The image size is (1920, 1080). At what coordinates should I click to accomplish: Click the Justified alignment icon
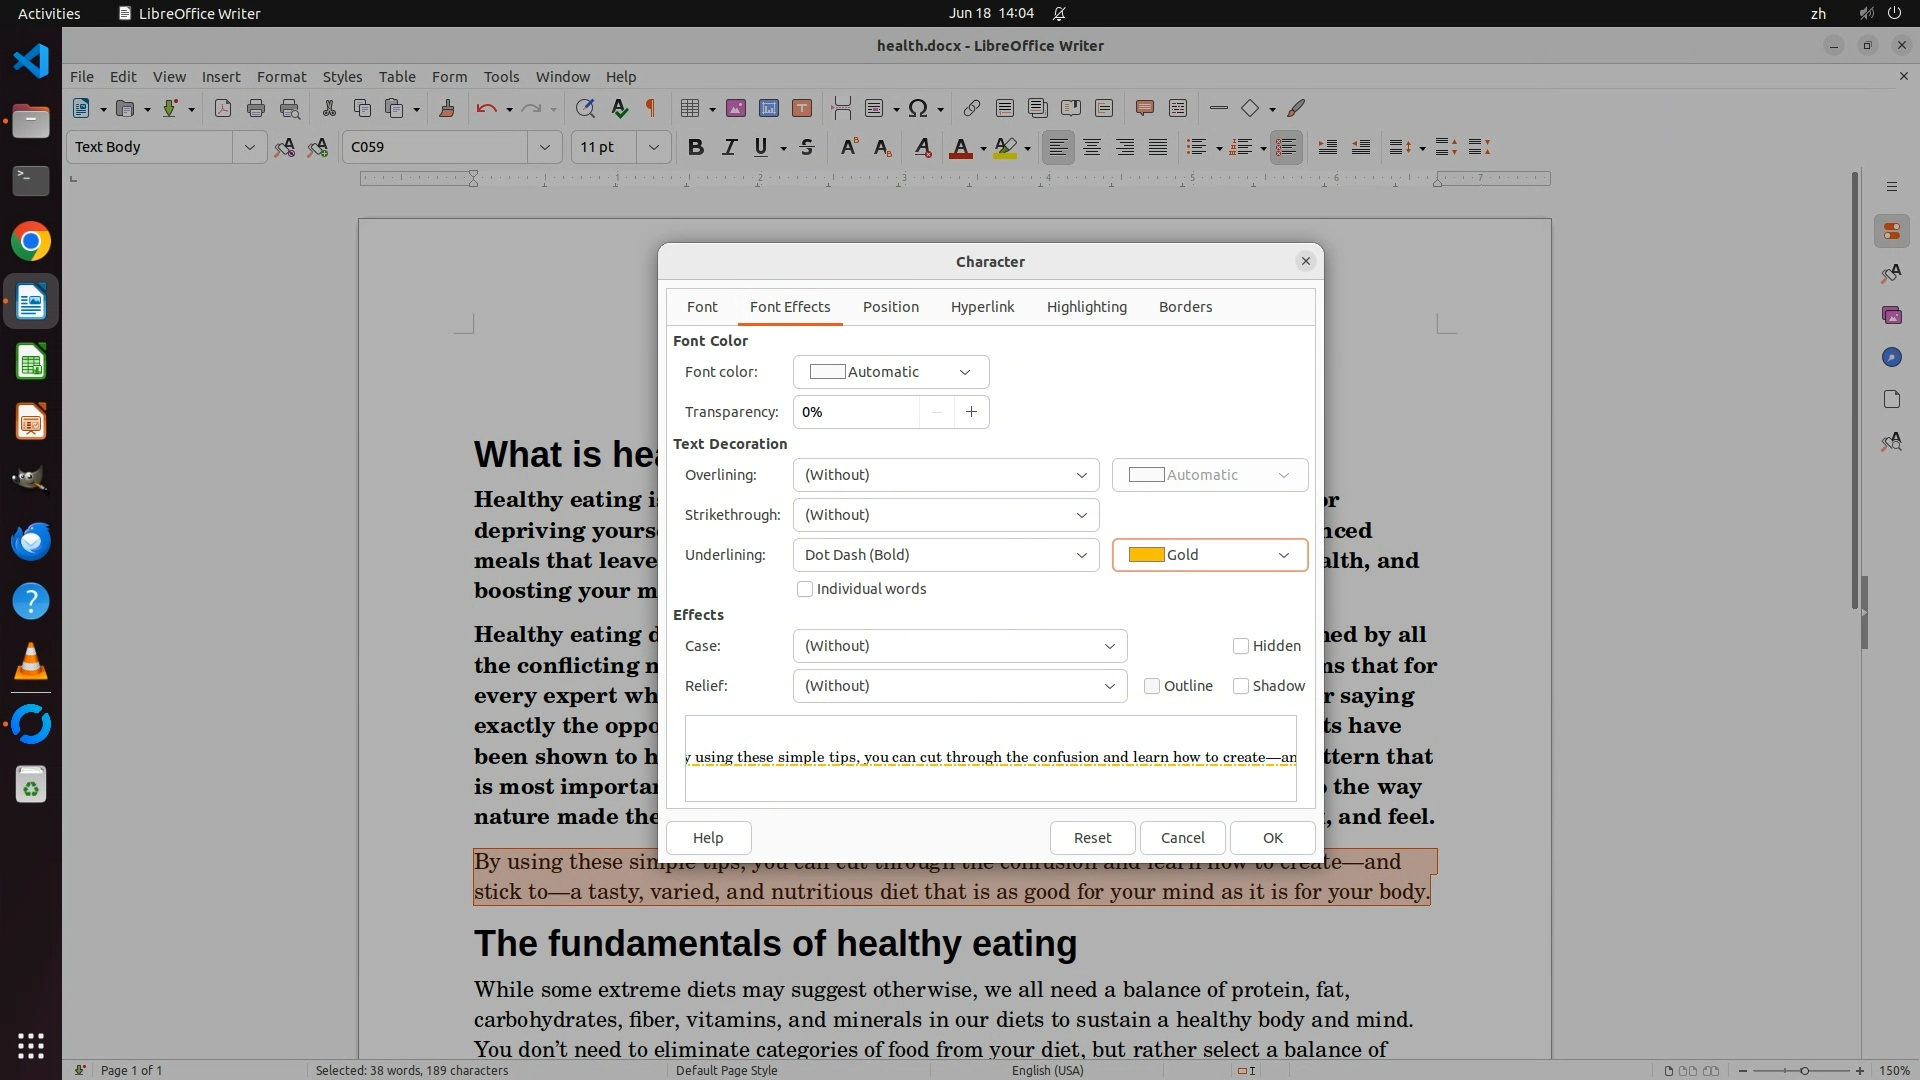pyautogui.click(x=1158, y=148)
